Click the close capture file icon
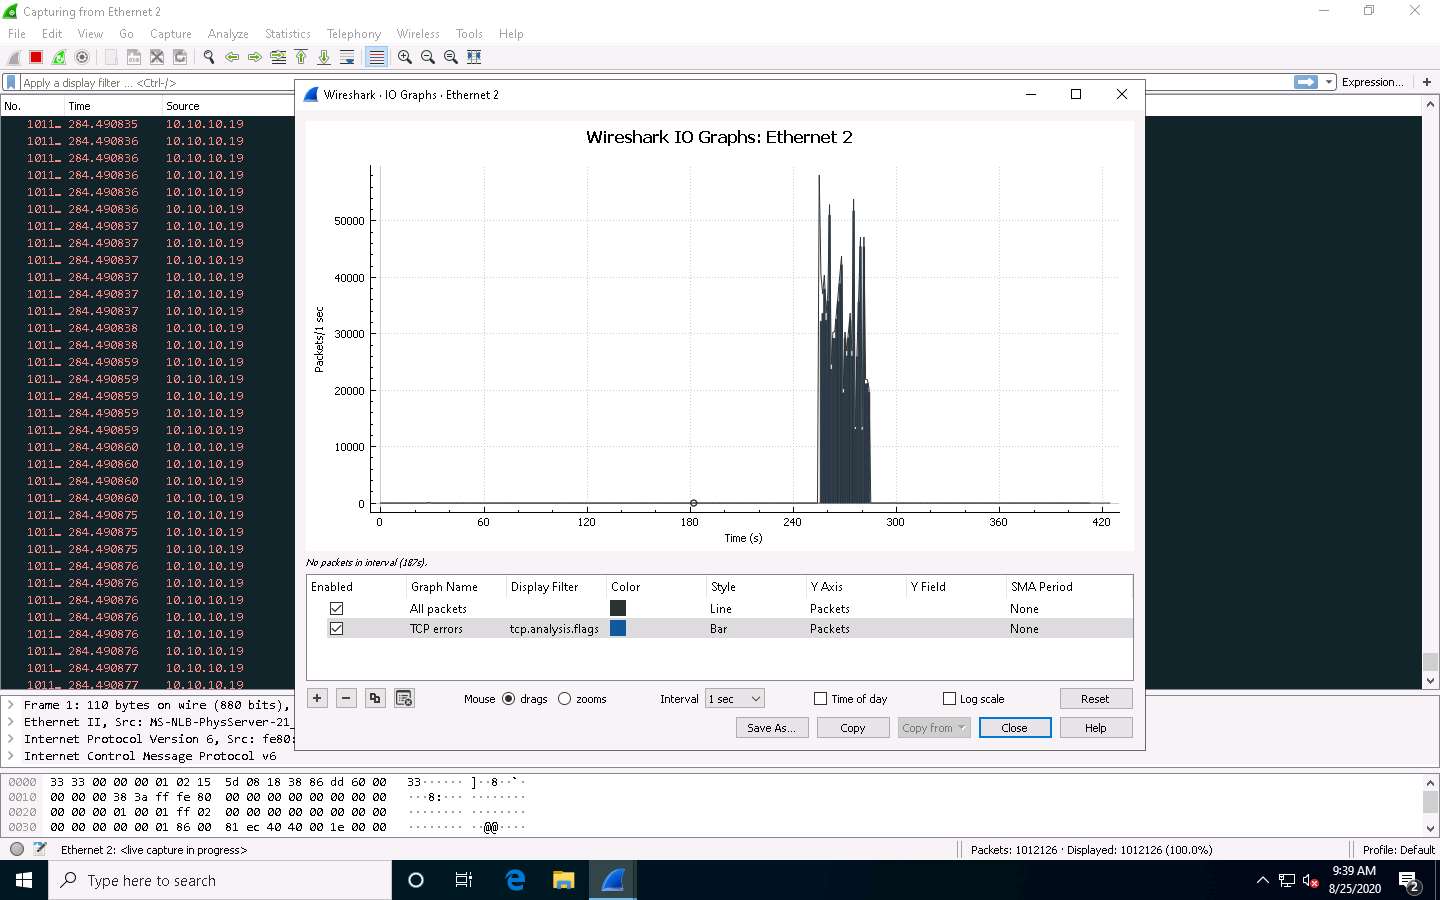The height and width of the screenshot is (900, 1440). (157, 57)
